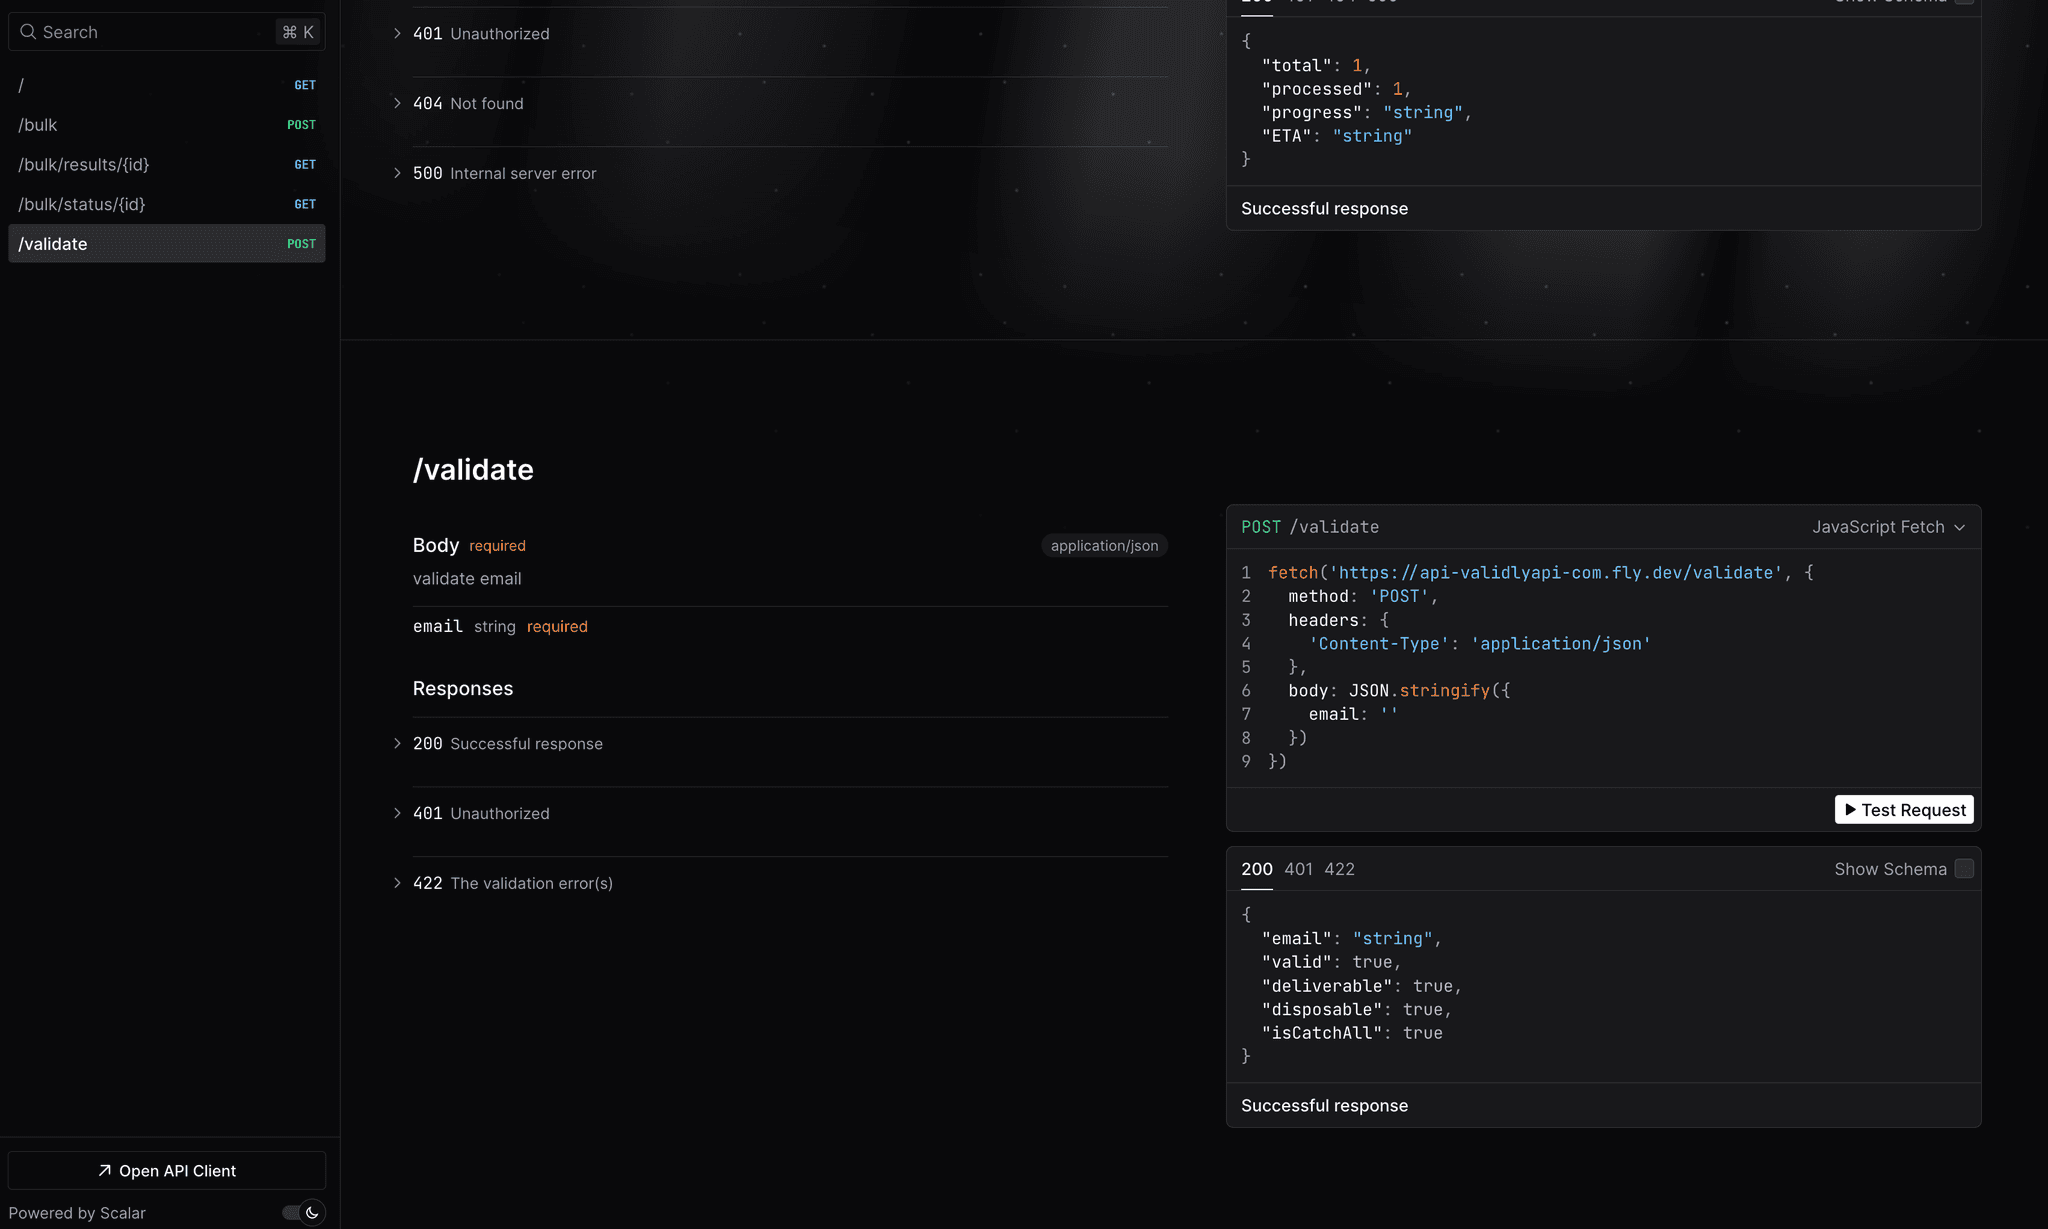This screenshot has width=2048, height=1229.
Task: Open /bulk POST endpoint in sidebar
Action: (166, 125)
